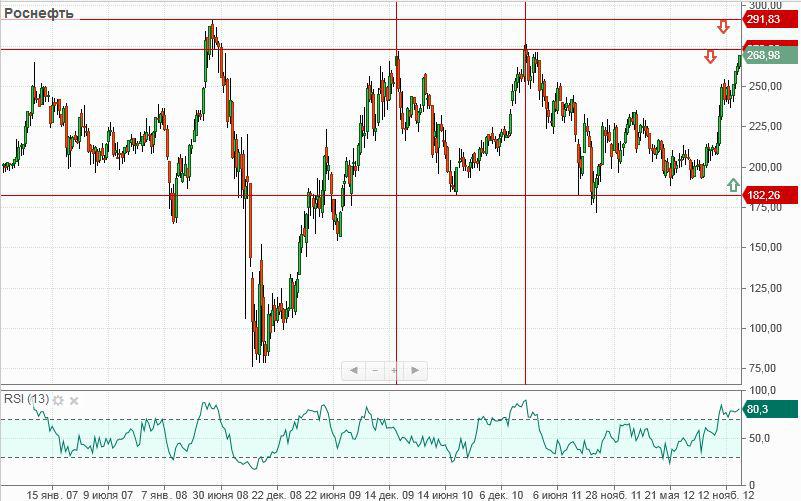Select the 268,98 current price label
This screenshot has width=801, height=501.
[770, 55]
